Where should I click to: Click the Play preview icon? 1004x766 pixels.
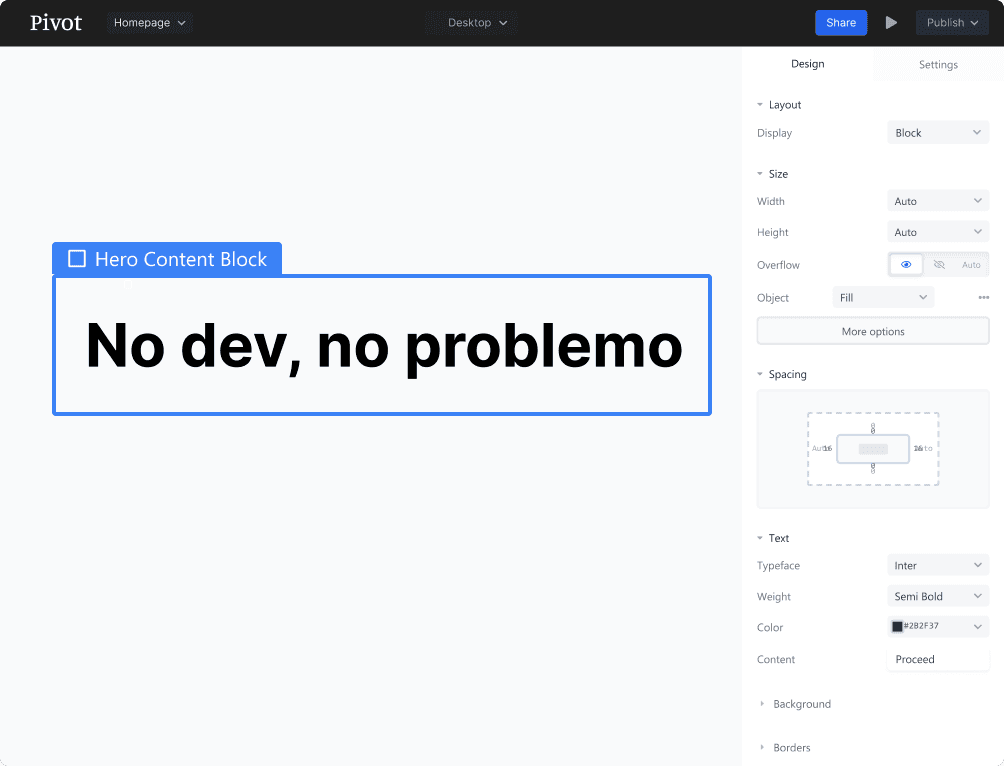(891, 23)
